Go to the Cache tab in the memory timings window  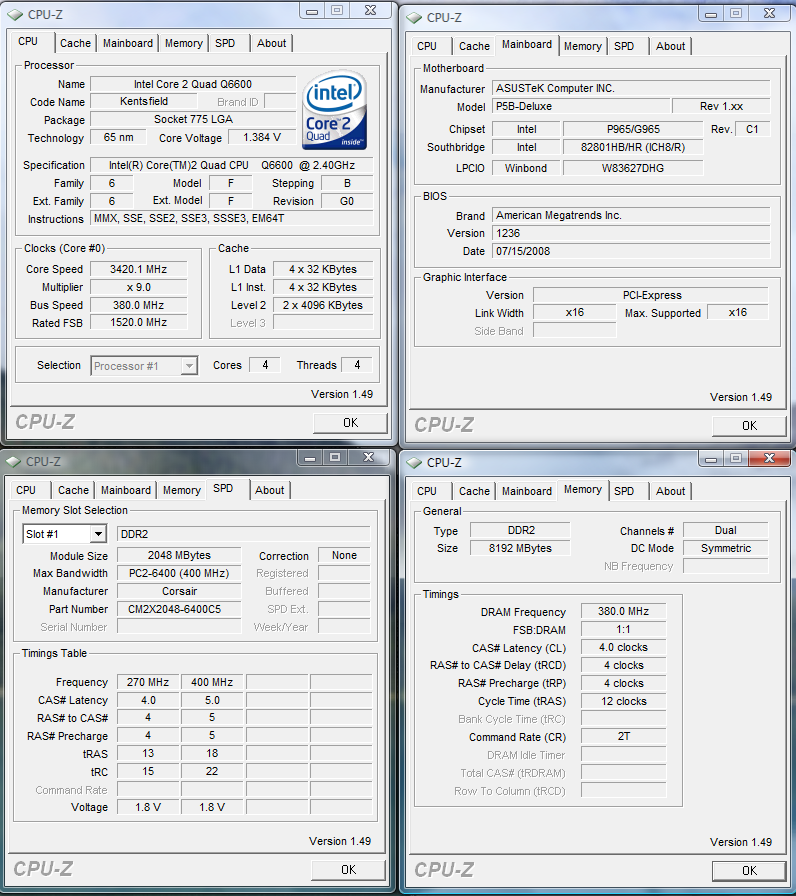point(474,491)
